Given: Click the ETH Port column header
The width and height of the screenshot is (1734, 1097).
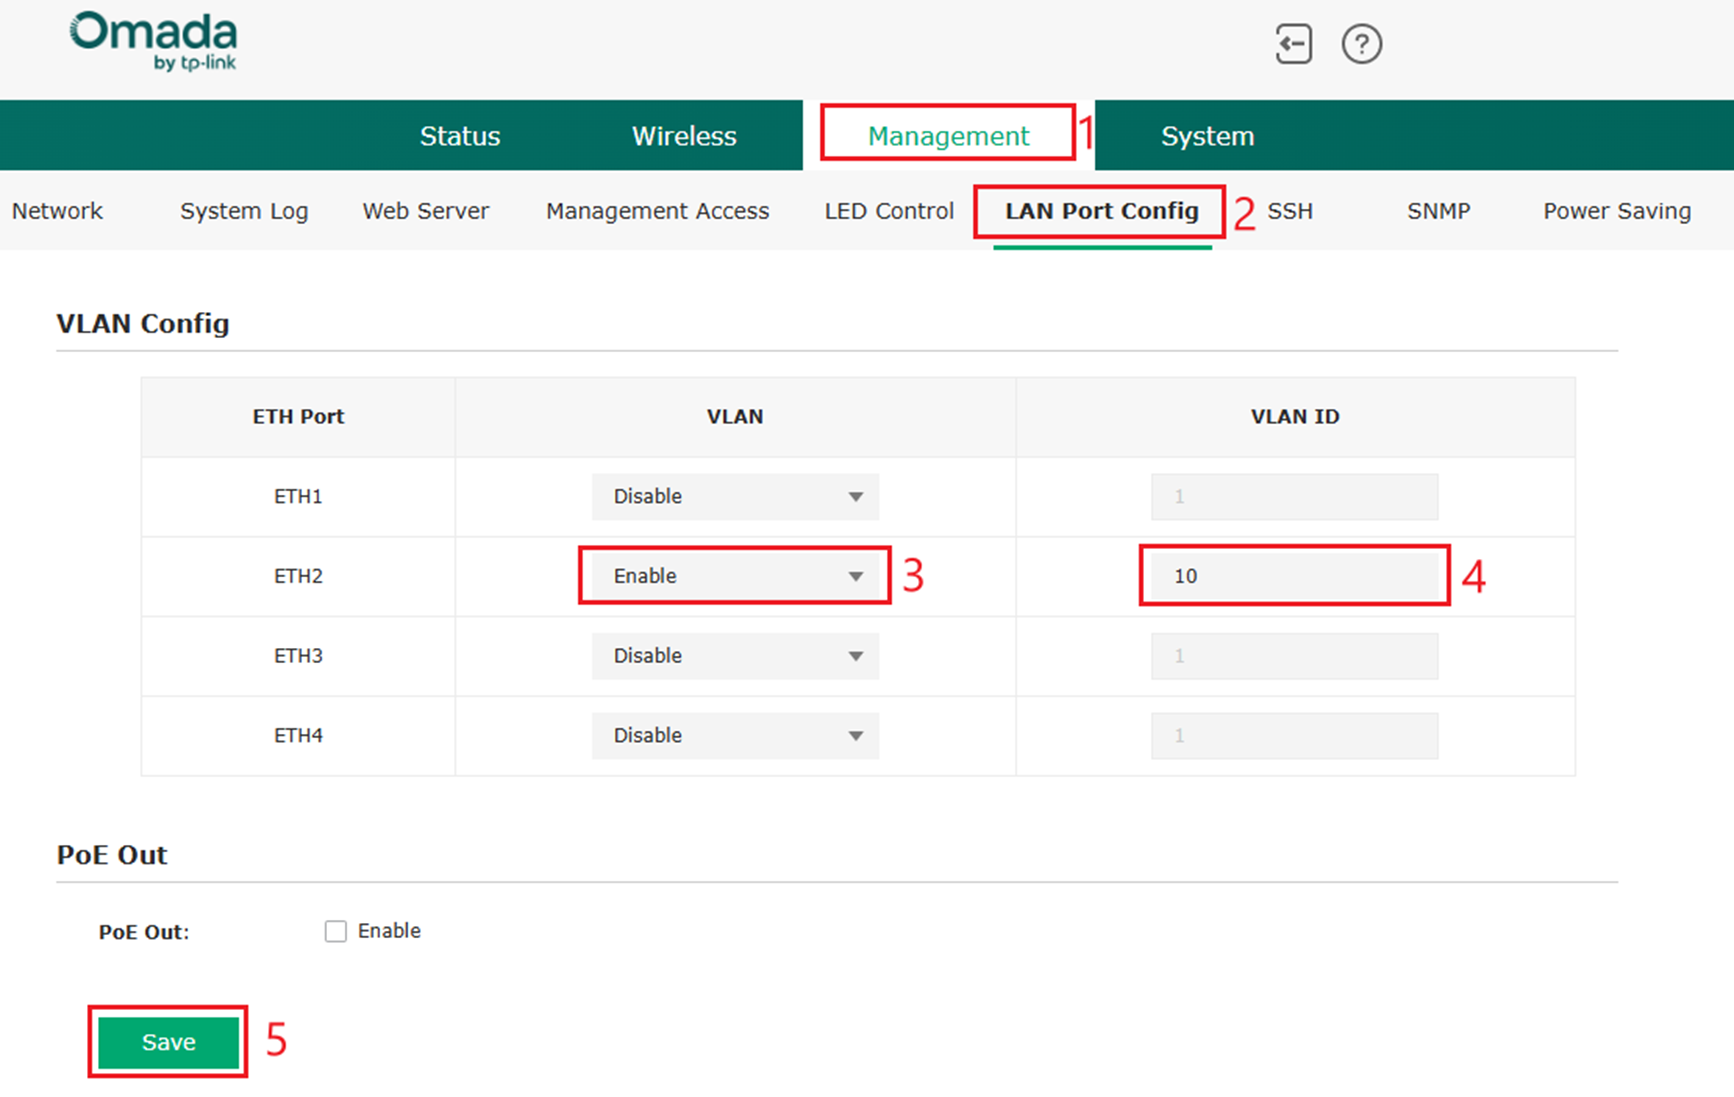Looking at the screenshot, I should tap(298, 417).
